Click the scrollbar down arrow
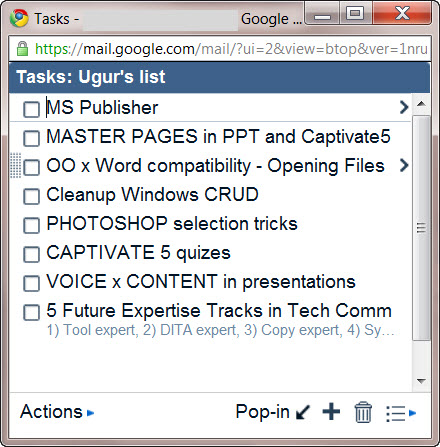Screen dimensions: 440x447 click(421, 381)
